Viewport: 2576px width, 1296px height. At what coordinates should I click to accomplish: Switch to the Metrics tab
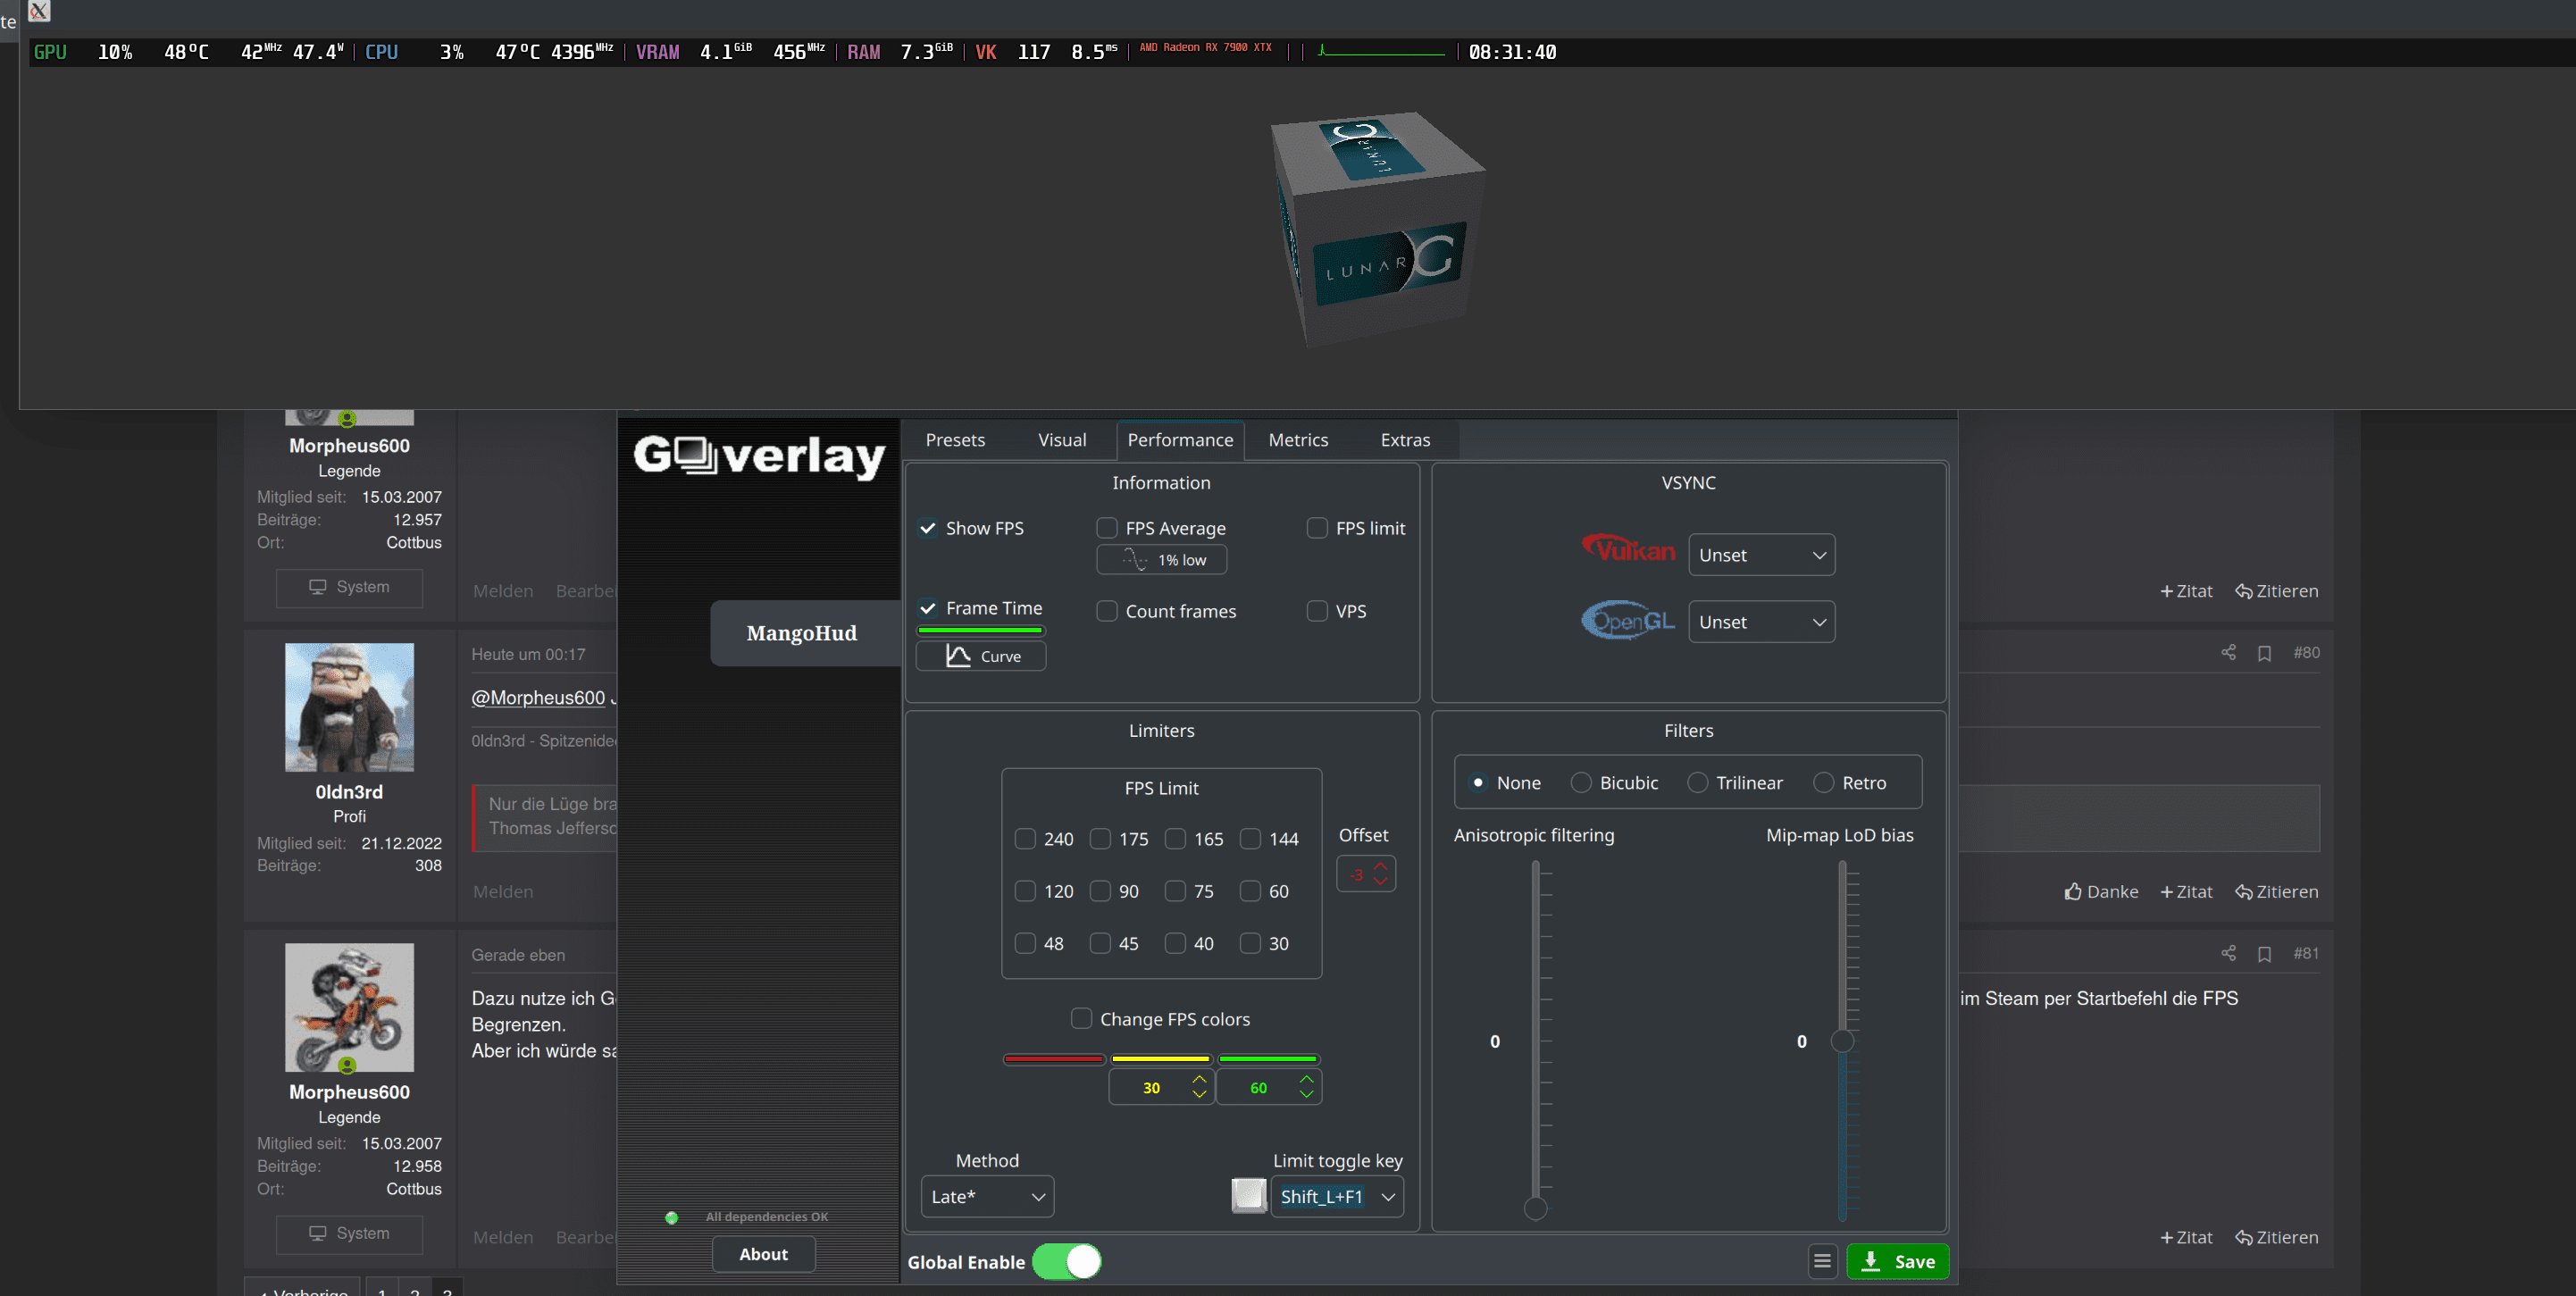1298,440
